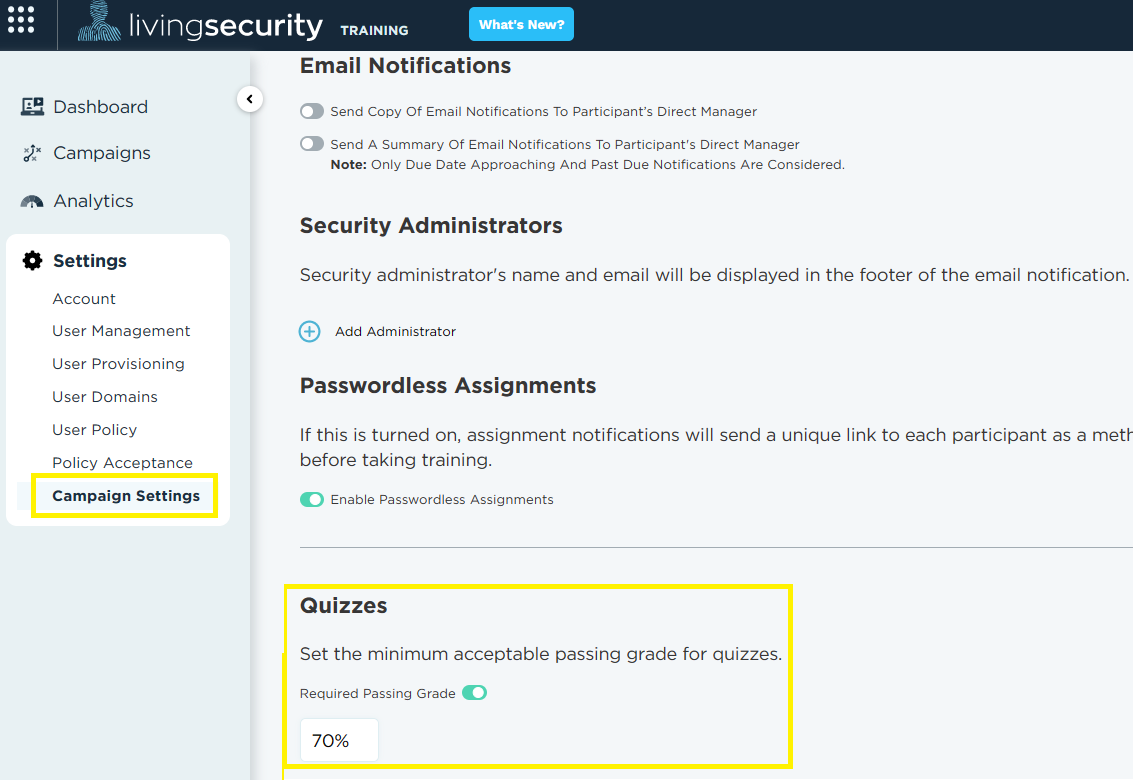Click the plus circle Add Administrator icon
This screenshot has width=1133, height=780.
(x=309, y=331)
